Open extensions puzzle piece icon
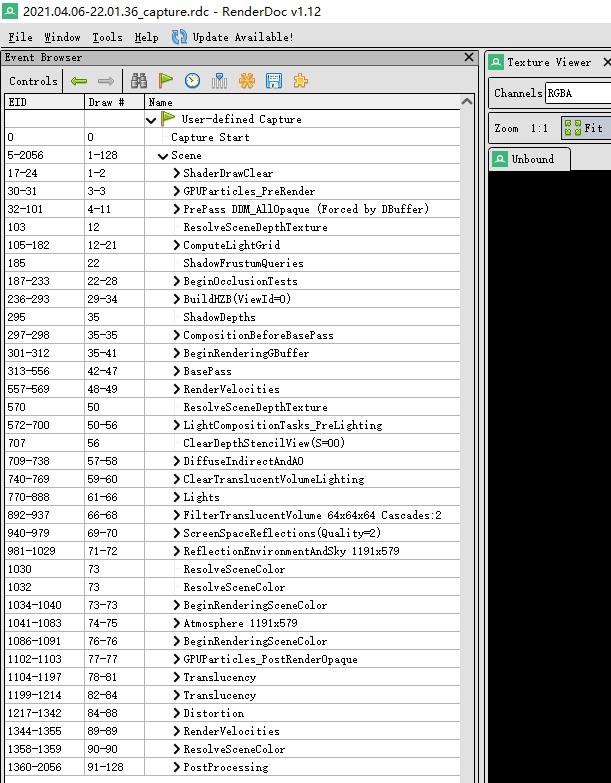The image size is (611, 783). (301, 80)
